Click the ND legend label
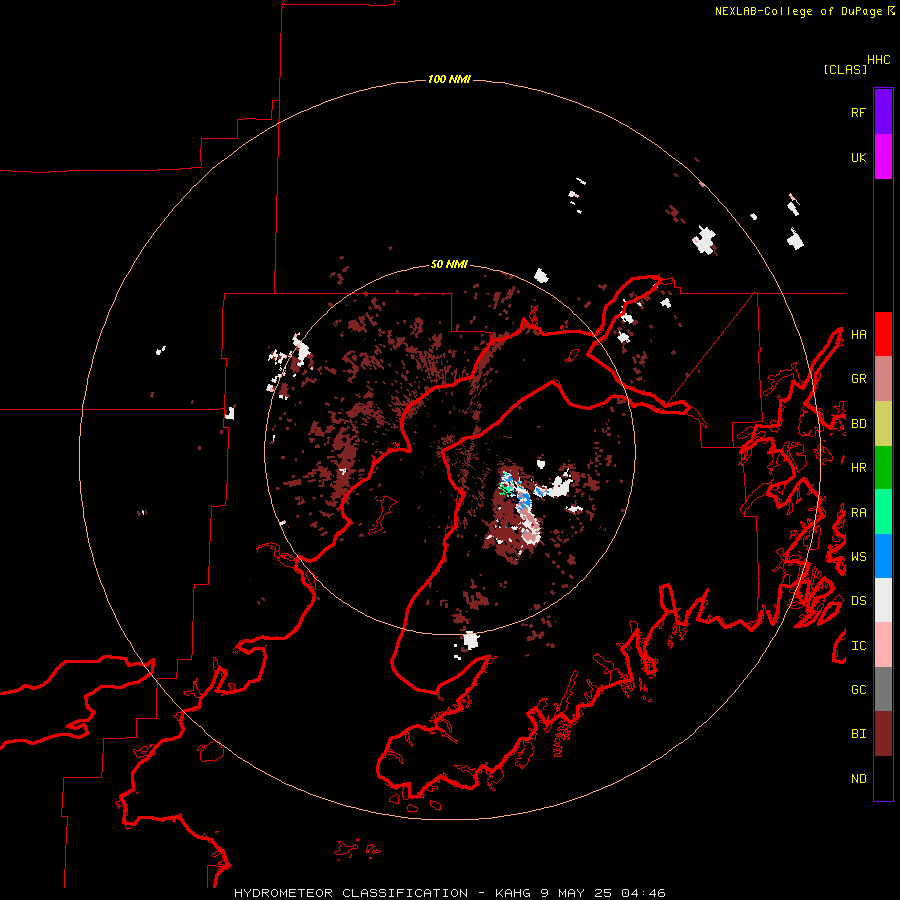 point(858,779)
